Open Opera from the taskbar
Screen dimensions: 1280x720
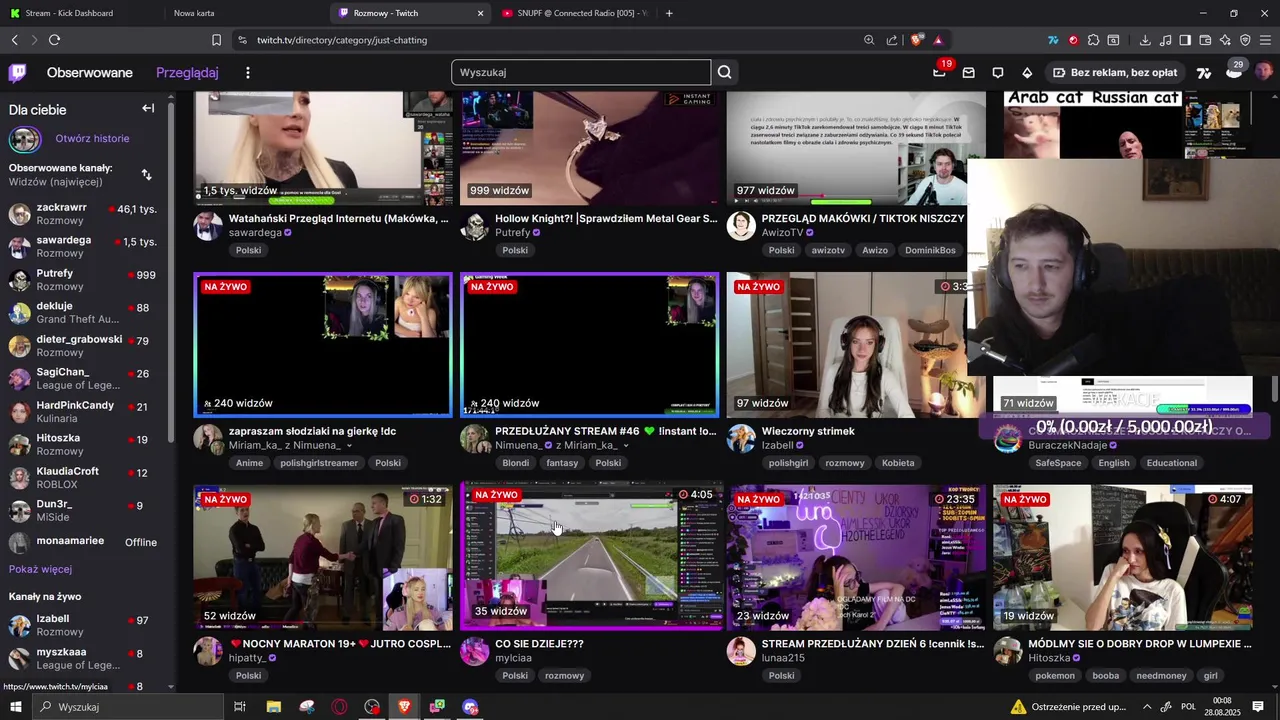tap(339, 707)
